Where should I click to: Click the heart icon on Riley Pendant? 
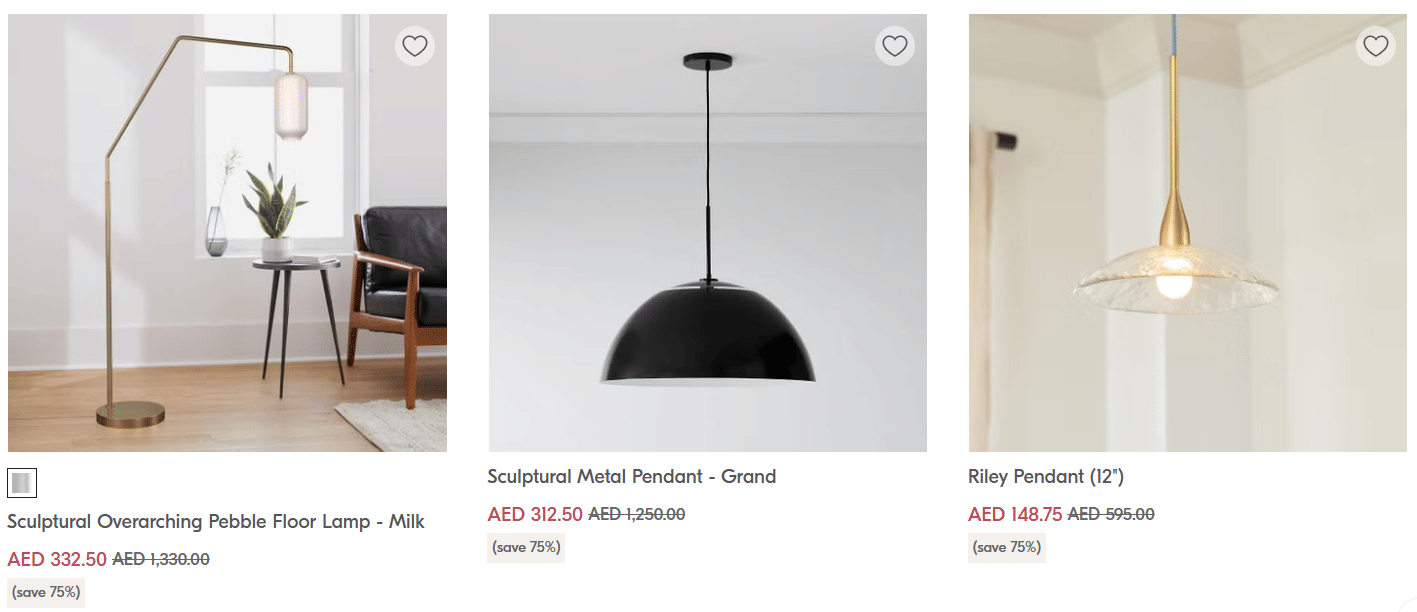click(1376, 46)
